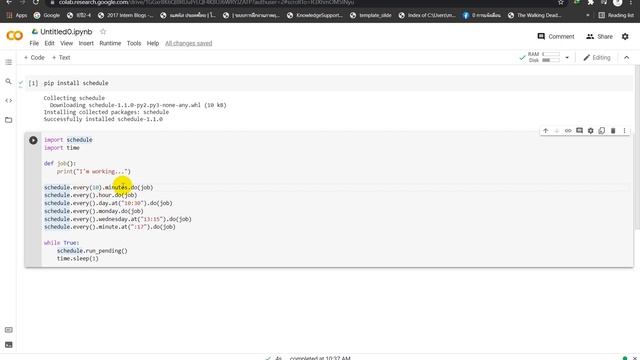
Task: Open the File menu
Action: (34, 43)
